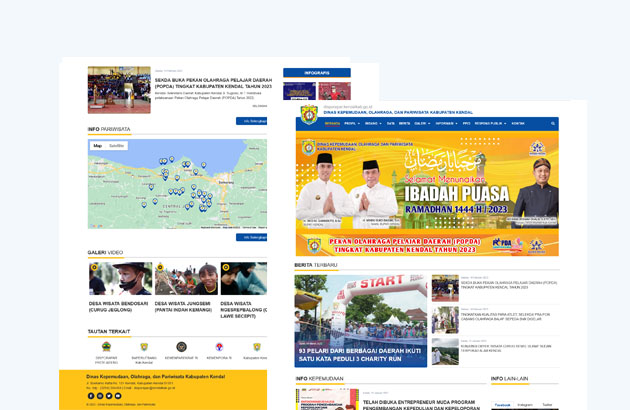
Task: Open the 93 Pelari charity run featured image
Action: point(361,320)
